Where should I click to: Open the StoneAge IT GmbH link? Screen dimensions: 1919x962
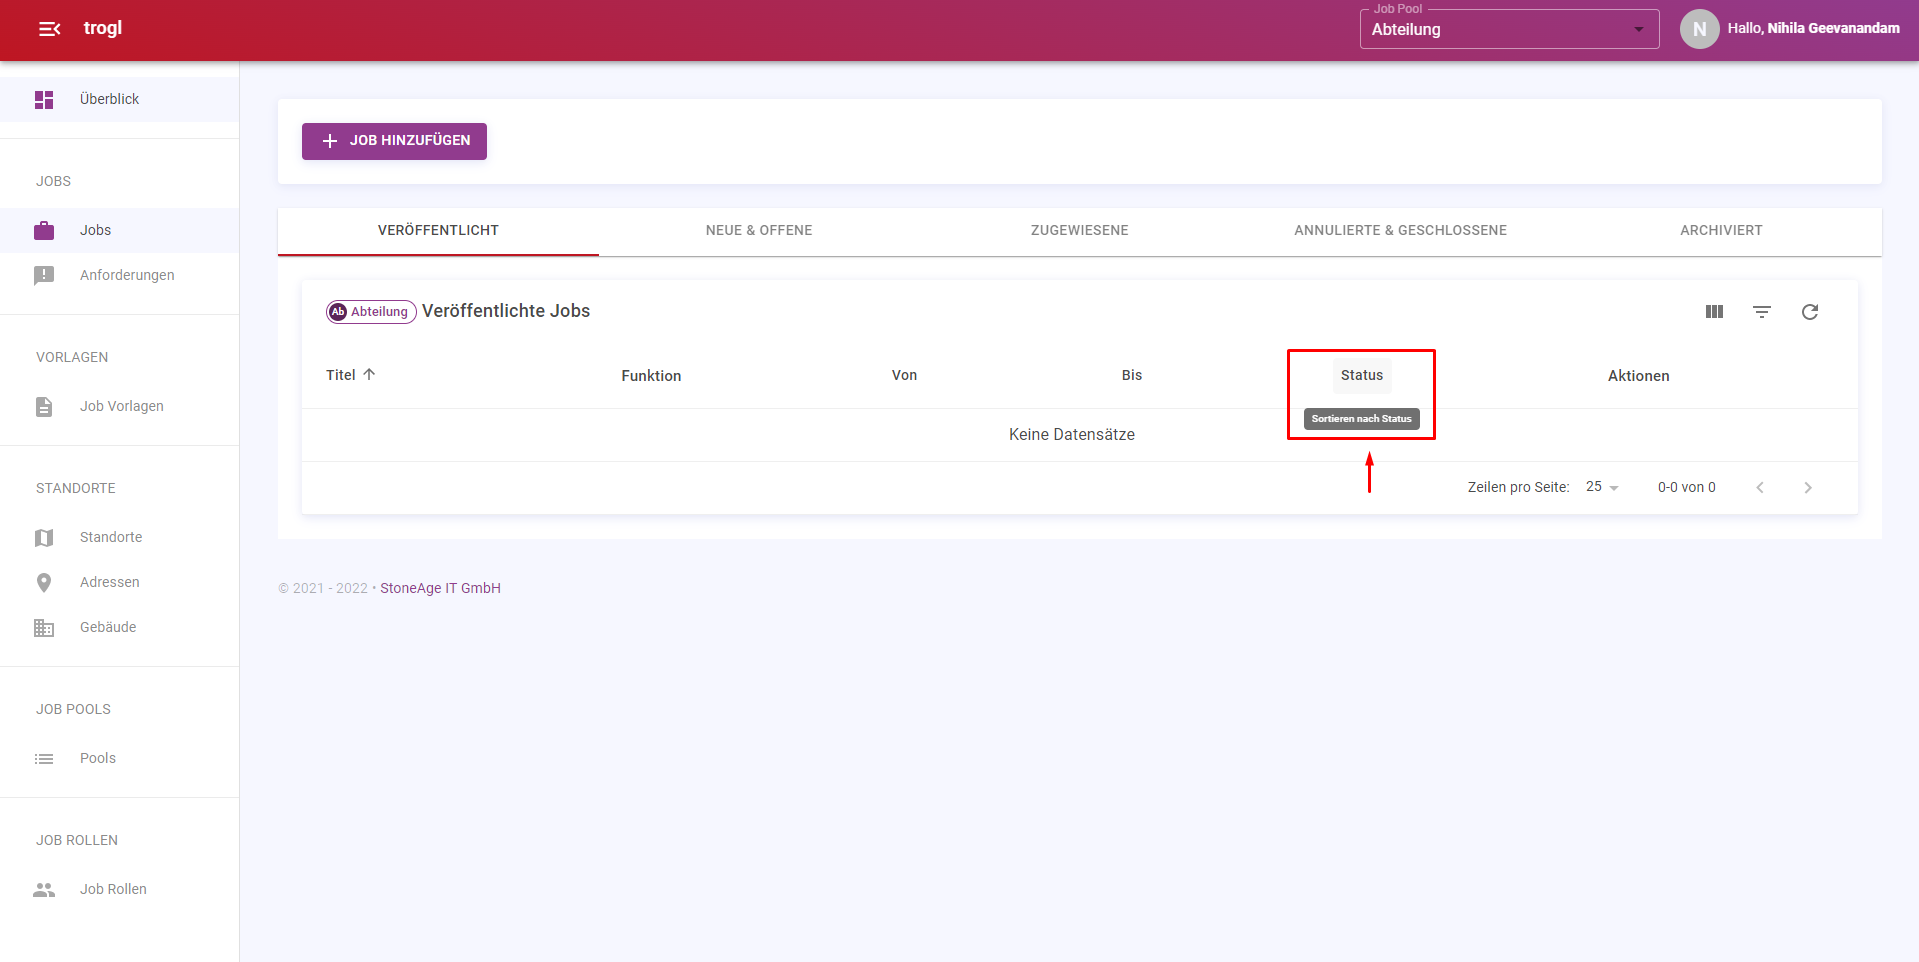440,588
